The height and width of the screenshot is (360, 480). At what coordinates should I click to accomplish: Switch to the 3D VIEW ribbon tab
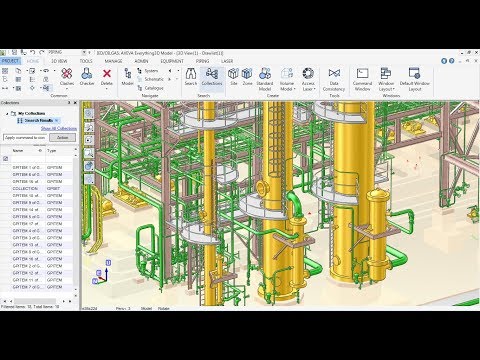coord(59,61)
